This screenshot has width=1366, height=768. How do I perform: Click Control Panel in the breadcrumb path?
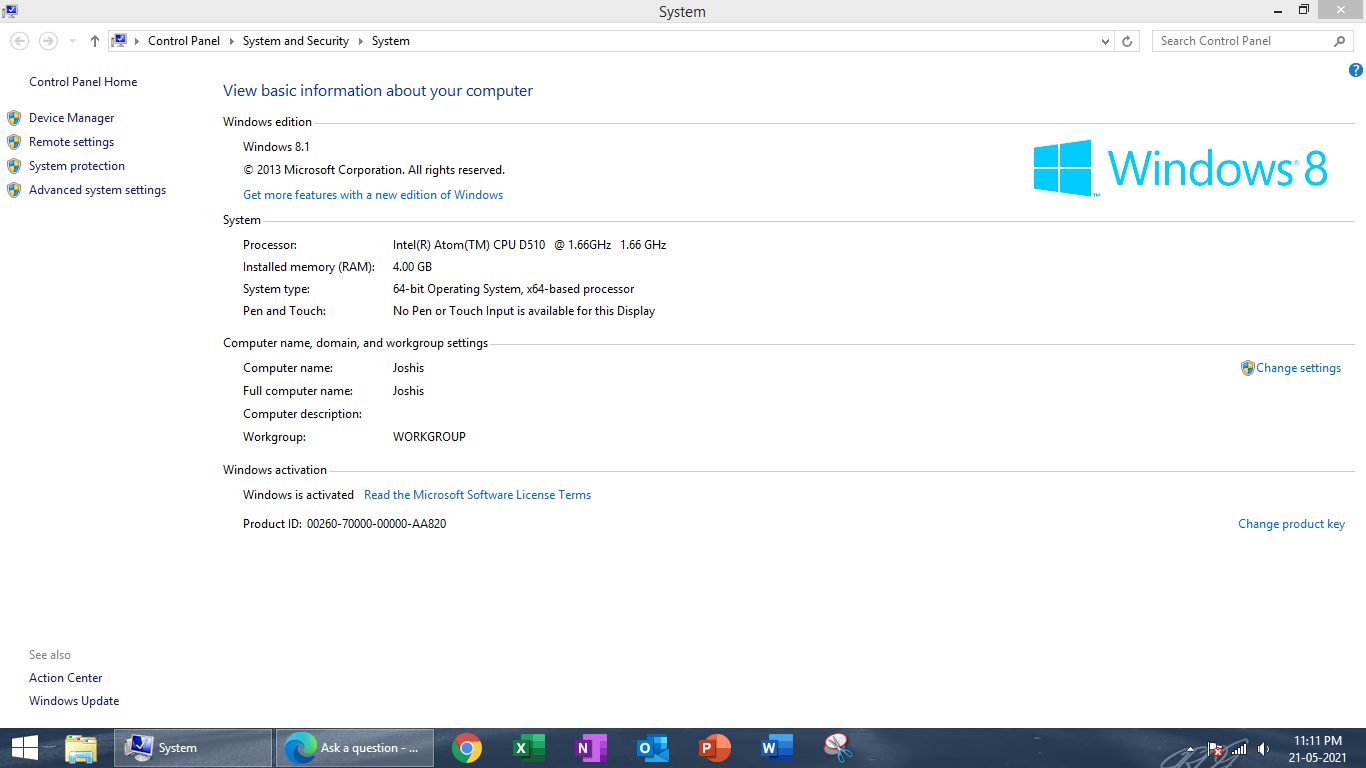click(184, 40)
